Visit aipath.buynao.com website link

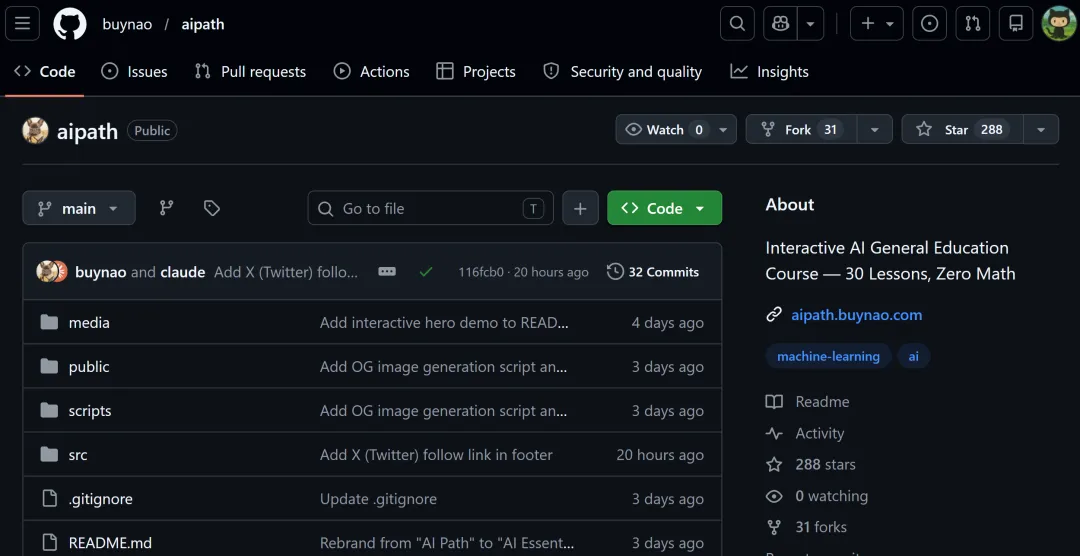856,315
